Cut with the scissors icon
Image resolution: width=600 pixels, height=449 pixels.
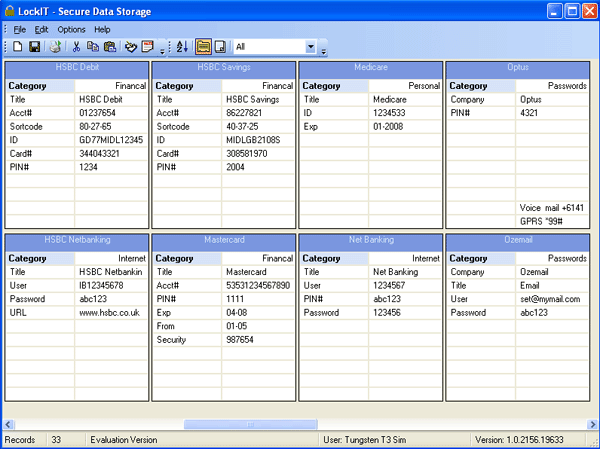(x=76, y=47)
